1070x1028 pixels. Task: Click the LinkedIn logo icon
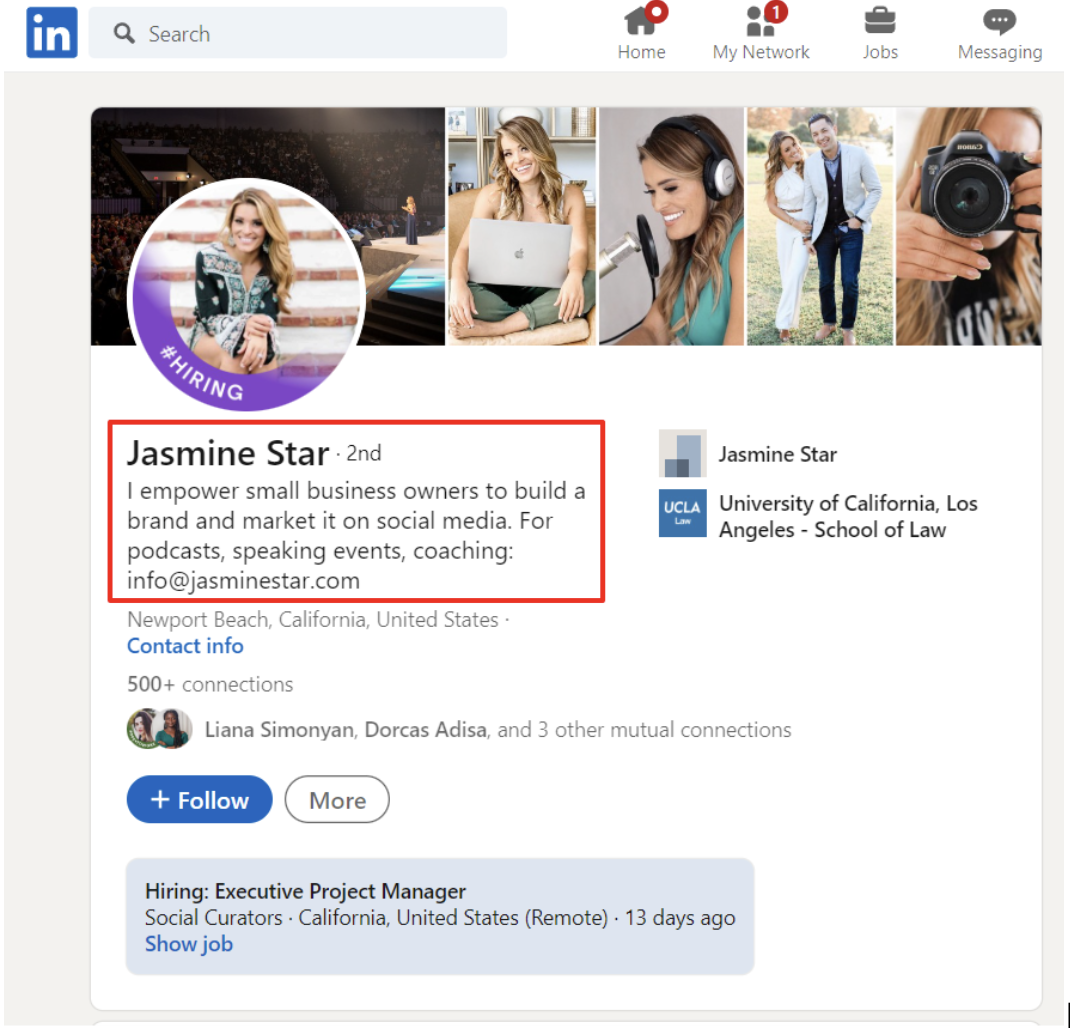(x=52, y=32)
